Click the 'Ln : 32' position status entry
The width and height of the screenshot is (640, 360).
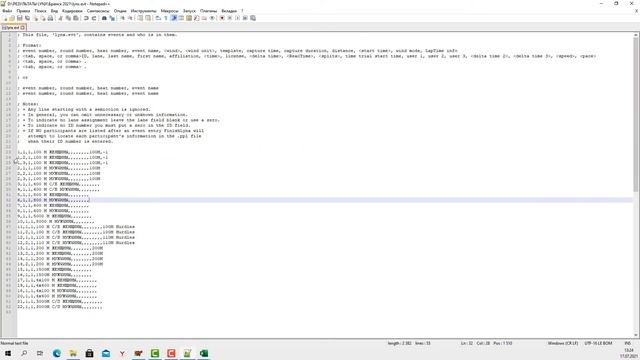467,343
